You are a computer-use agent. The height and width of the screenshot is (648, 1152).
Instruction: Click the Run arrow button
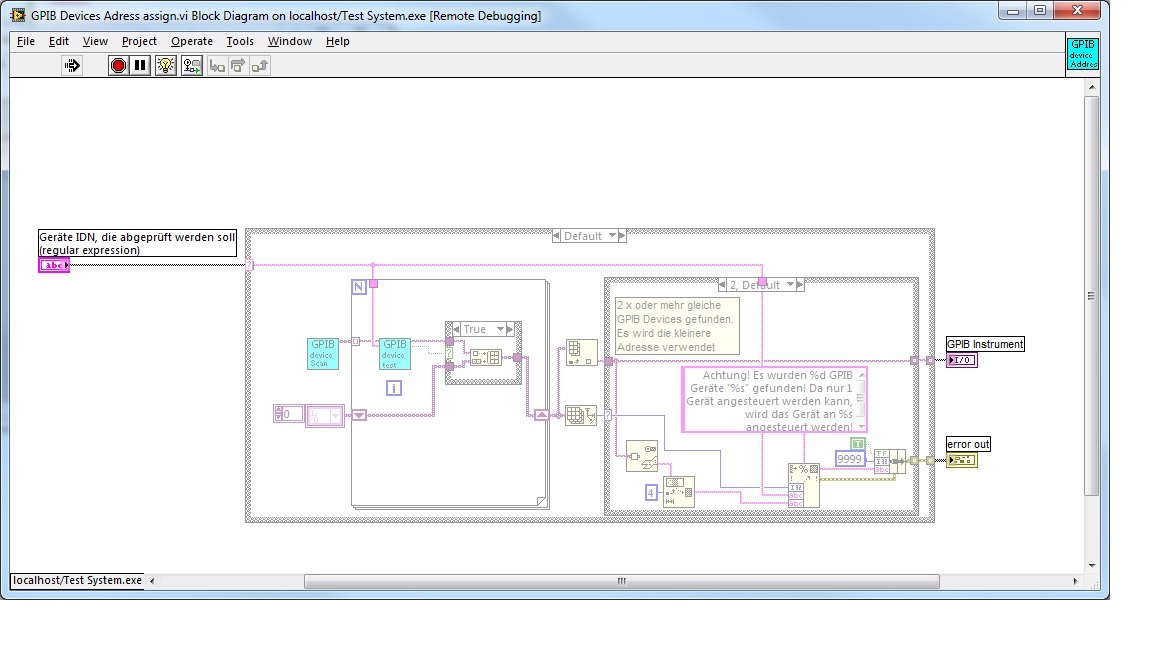click(72, 66)
